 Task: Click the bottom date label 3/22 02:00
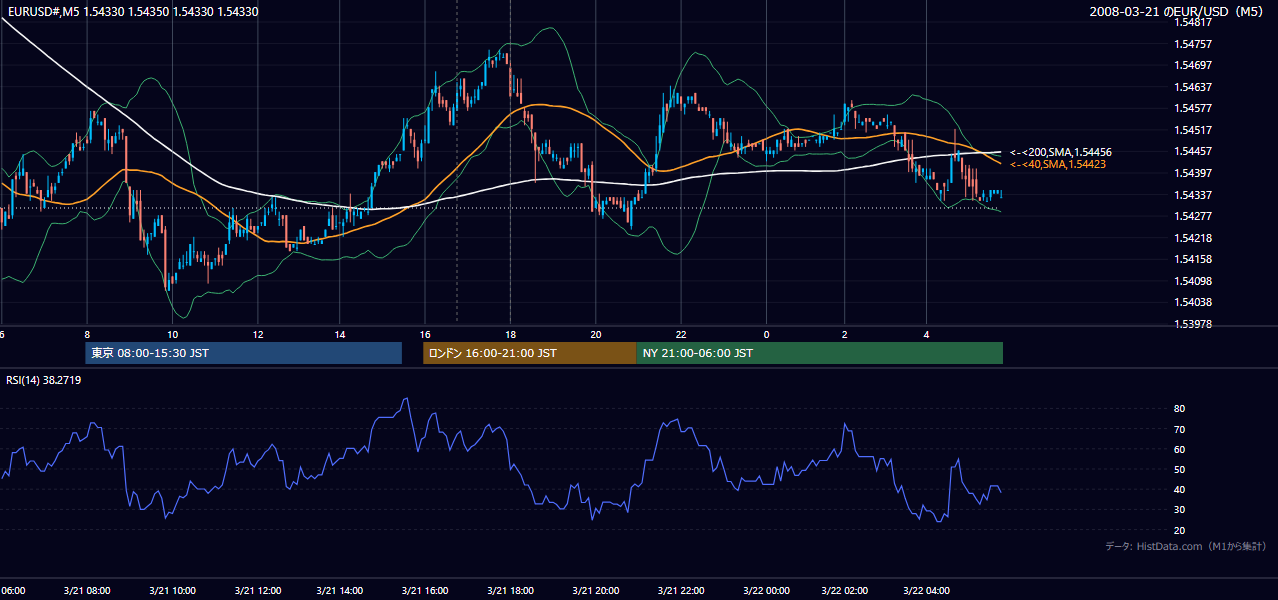tap(844, 591)
